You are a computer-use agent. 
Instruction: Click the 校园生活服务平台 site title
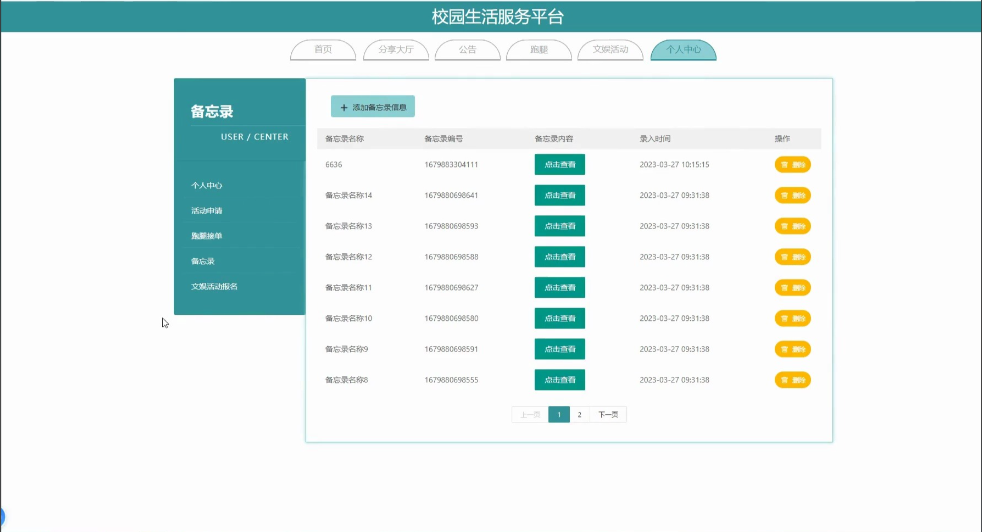(x=498, y=16)
